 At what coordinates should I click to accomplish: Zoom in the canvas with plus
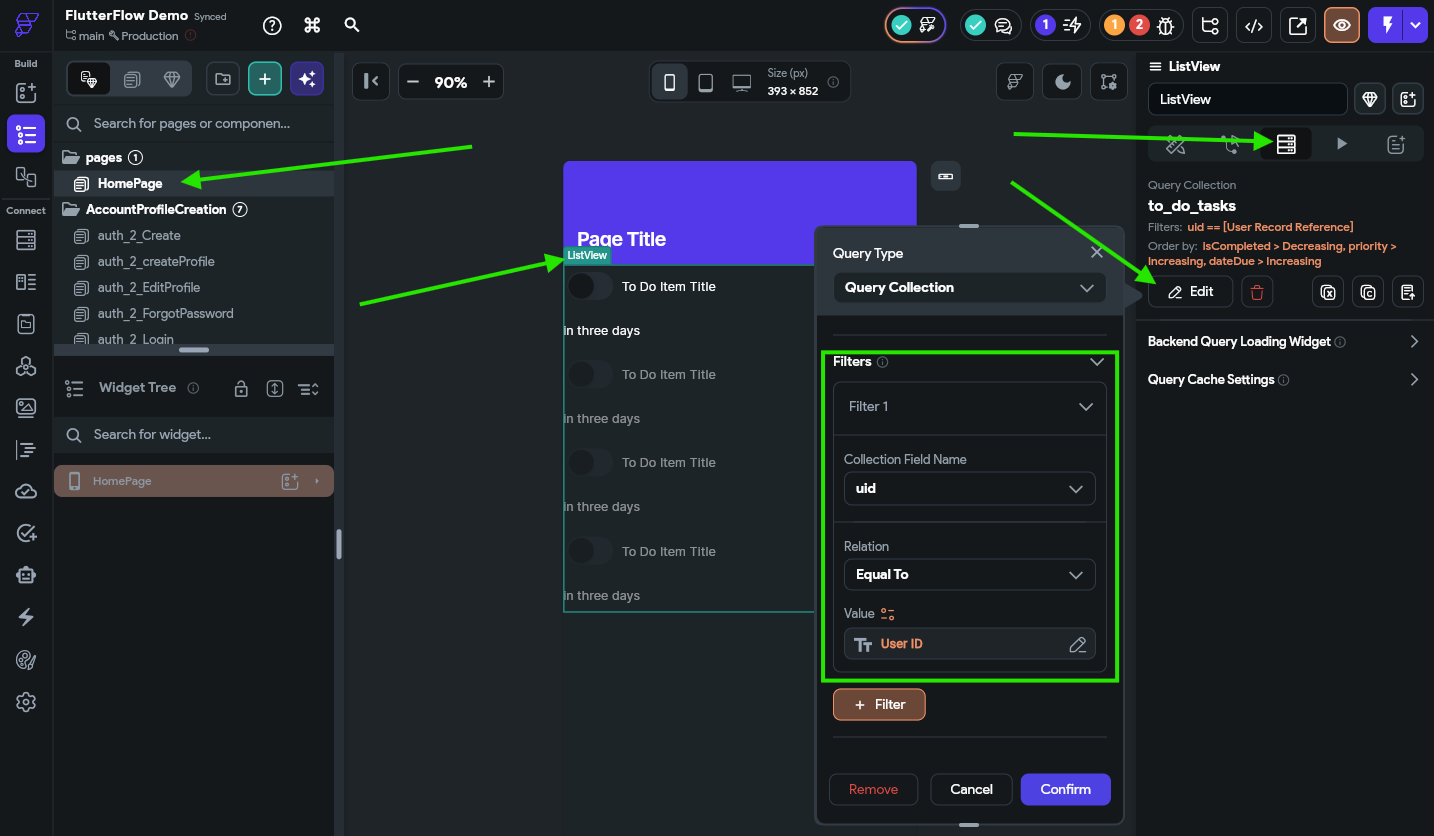click(489, 82)
